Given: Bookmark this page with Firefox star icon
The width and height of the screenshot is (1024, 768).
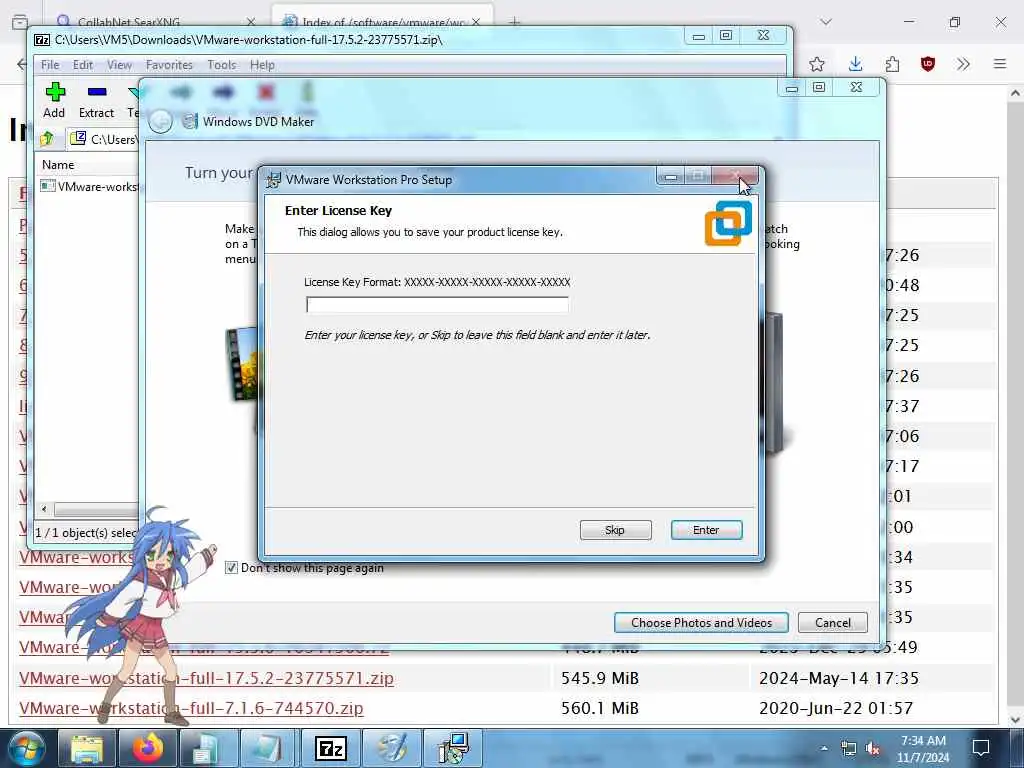Looking at the screenshot, I should click(x=816, y=64).
